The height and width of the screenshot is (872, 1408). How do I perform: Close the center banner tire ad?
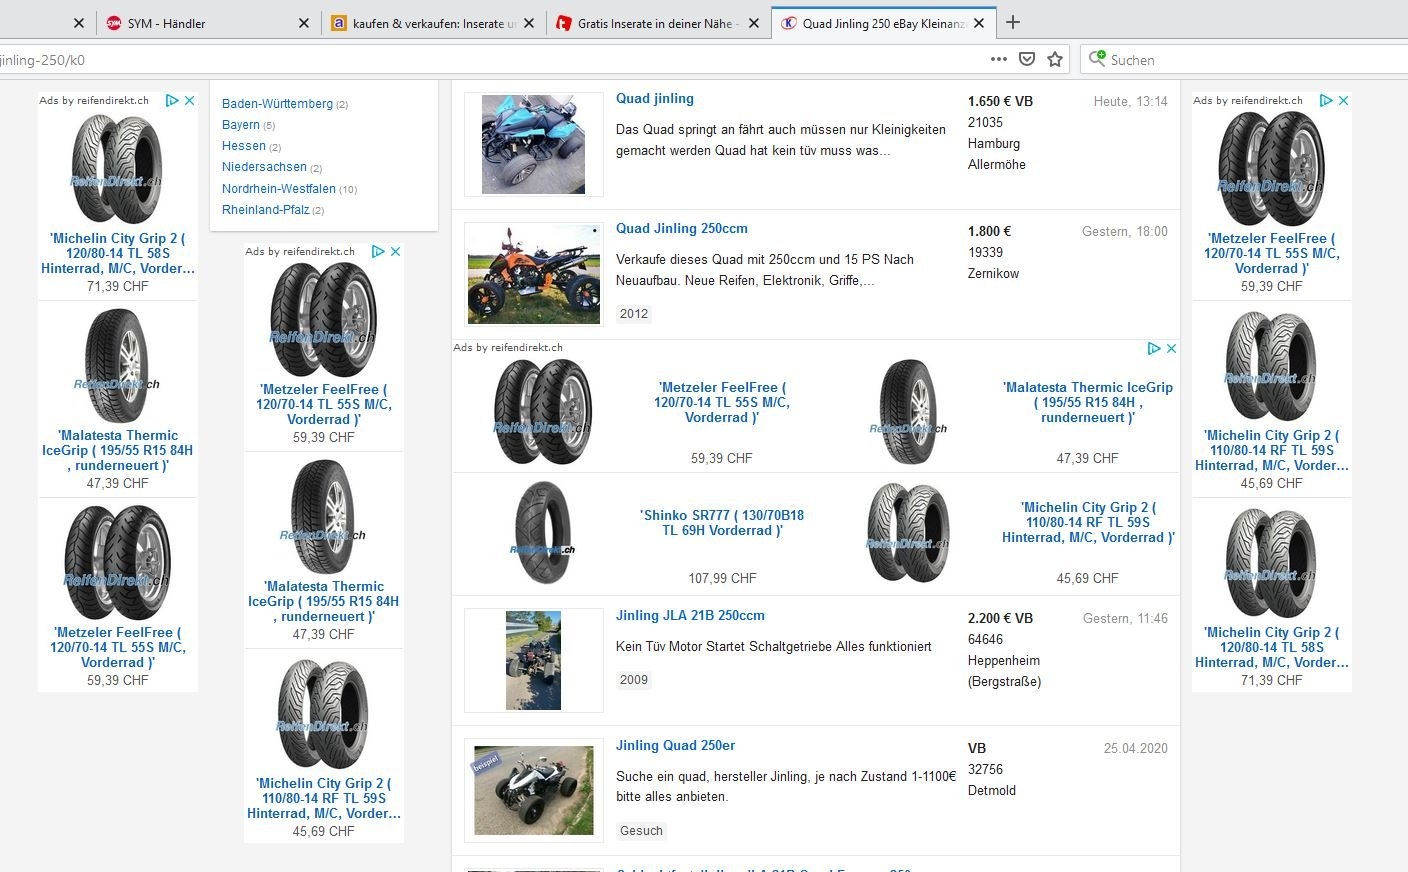pos(1171,348)
